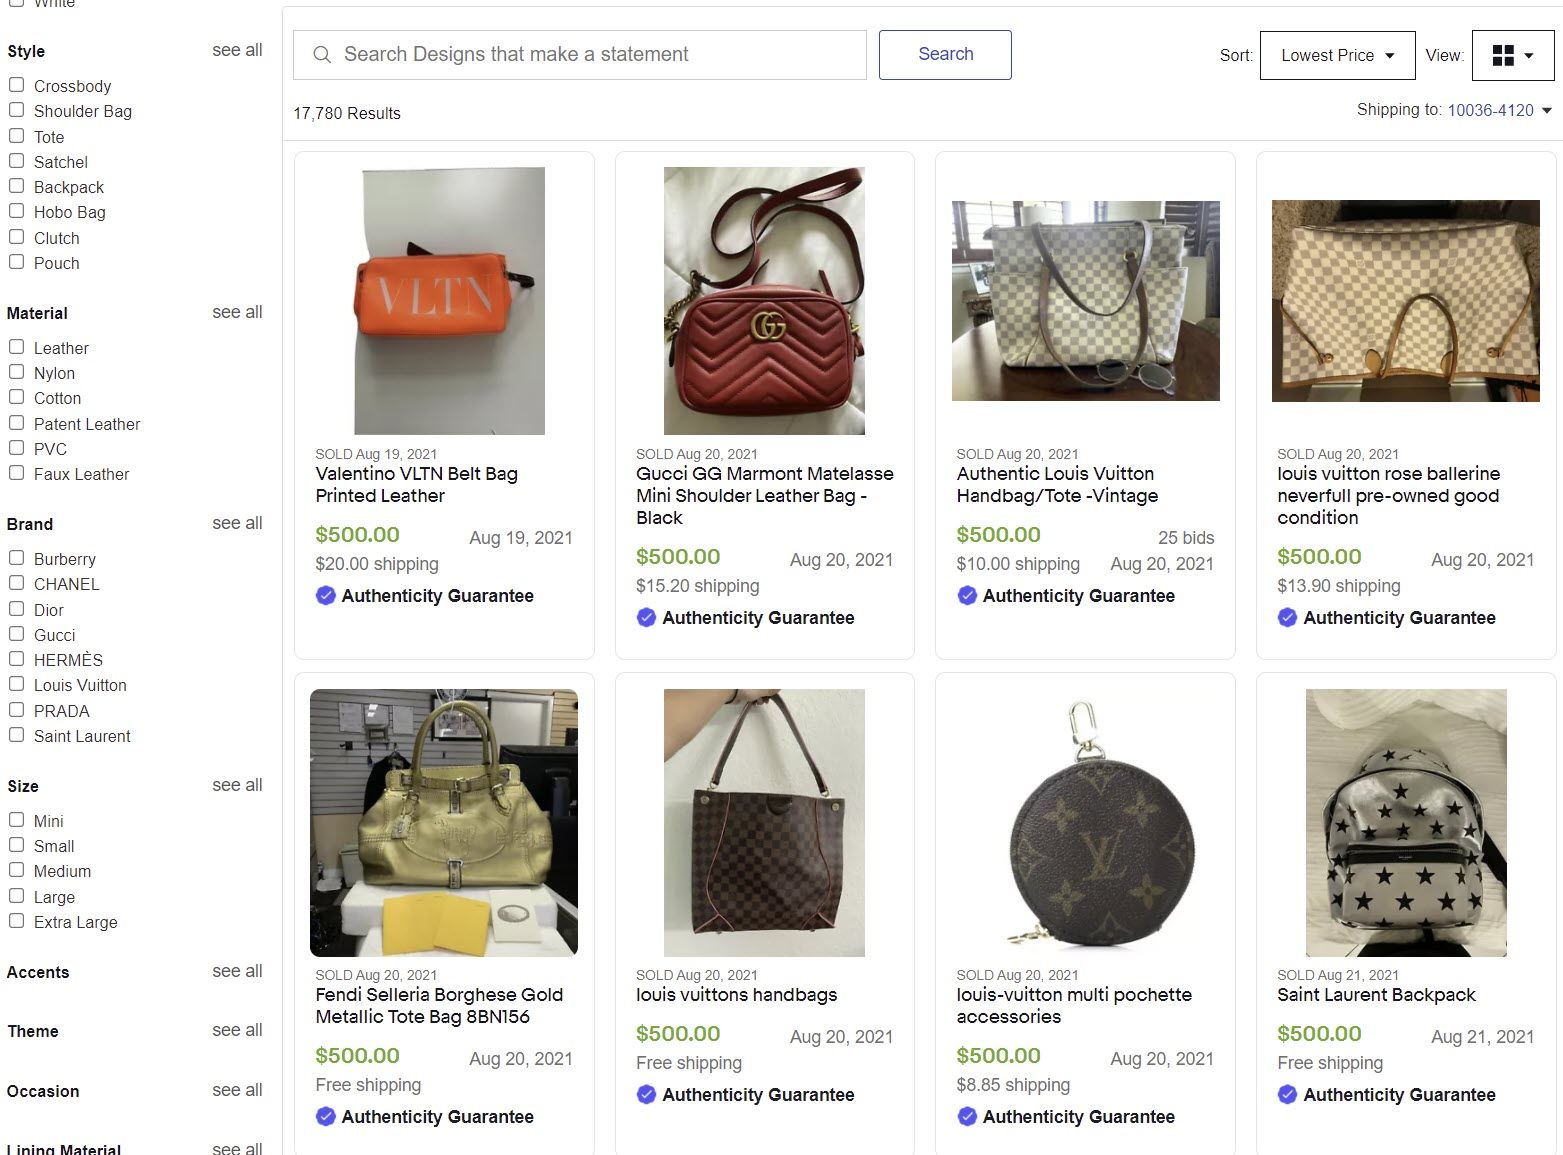Tick the Tote style checkbox
This screenshot has height=1155, width=1563.
pyautogui.click(x=16, y=136)
